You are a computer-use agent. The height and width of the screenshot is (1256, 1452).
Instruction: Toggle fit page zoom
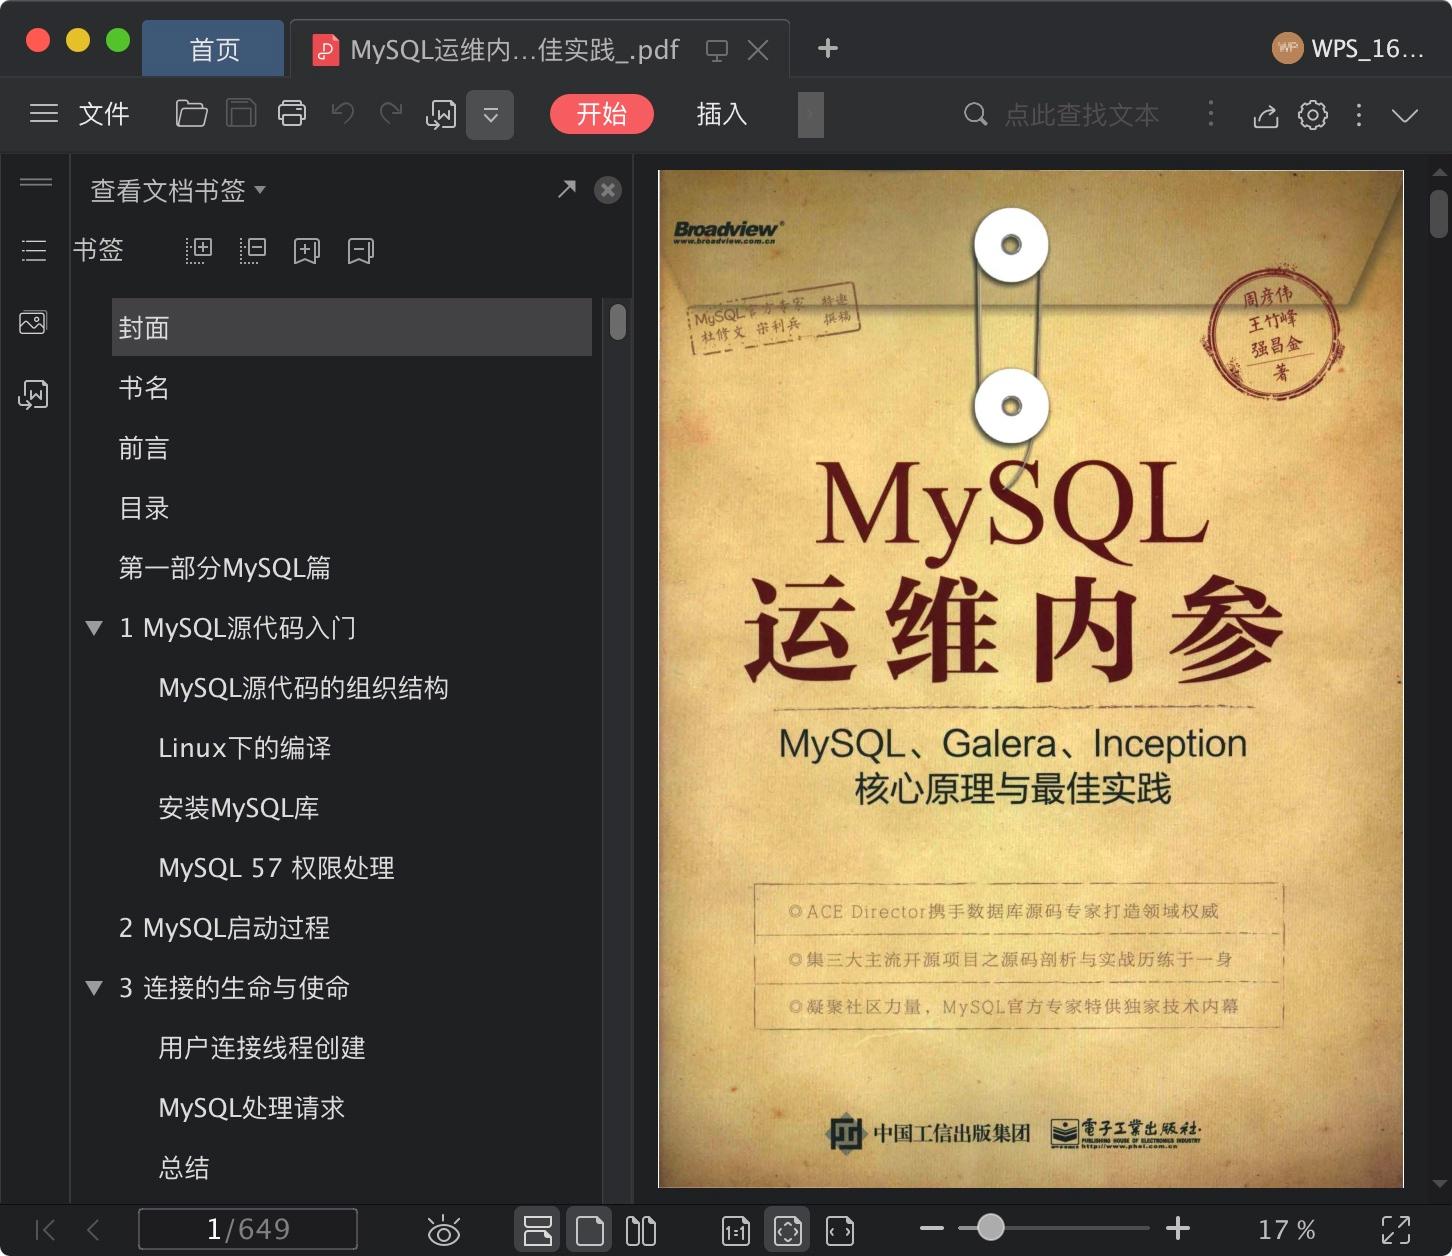point(788,1230)
